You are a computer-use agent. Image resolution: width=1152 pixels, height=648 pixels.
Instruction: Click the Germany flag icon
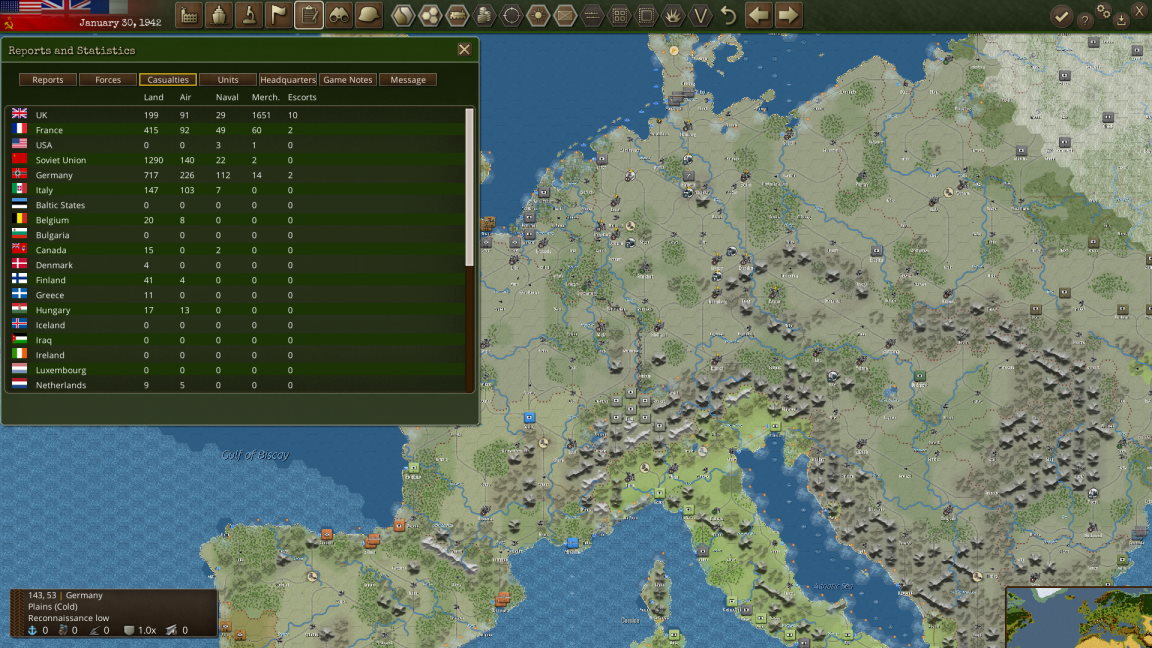click(20, 174)
